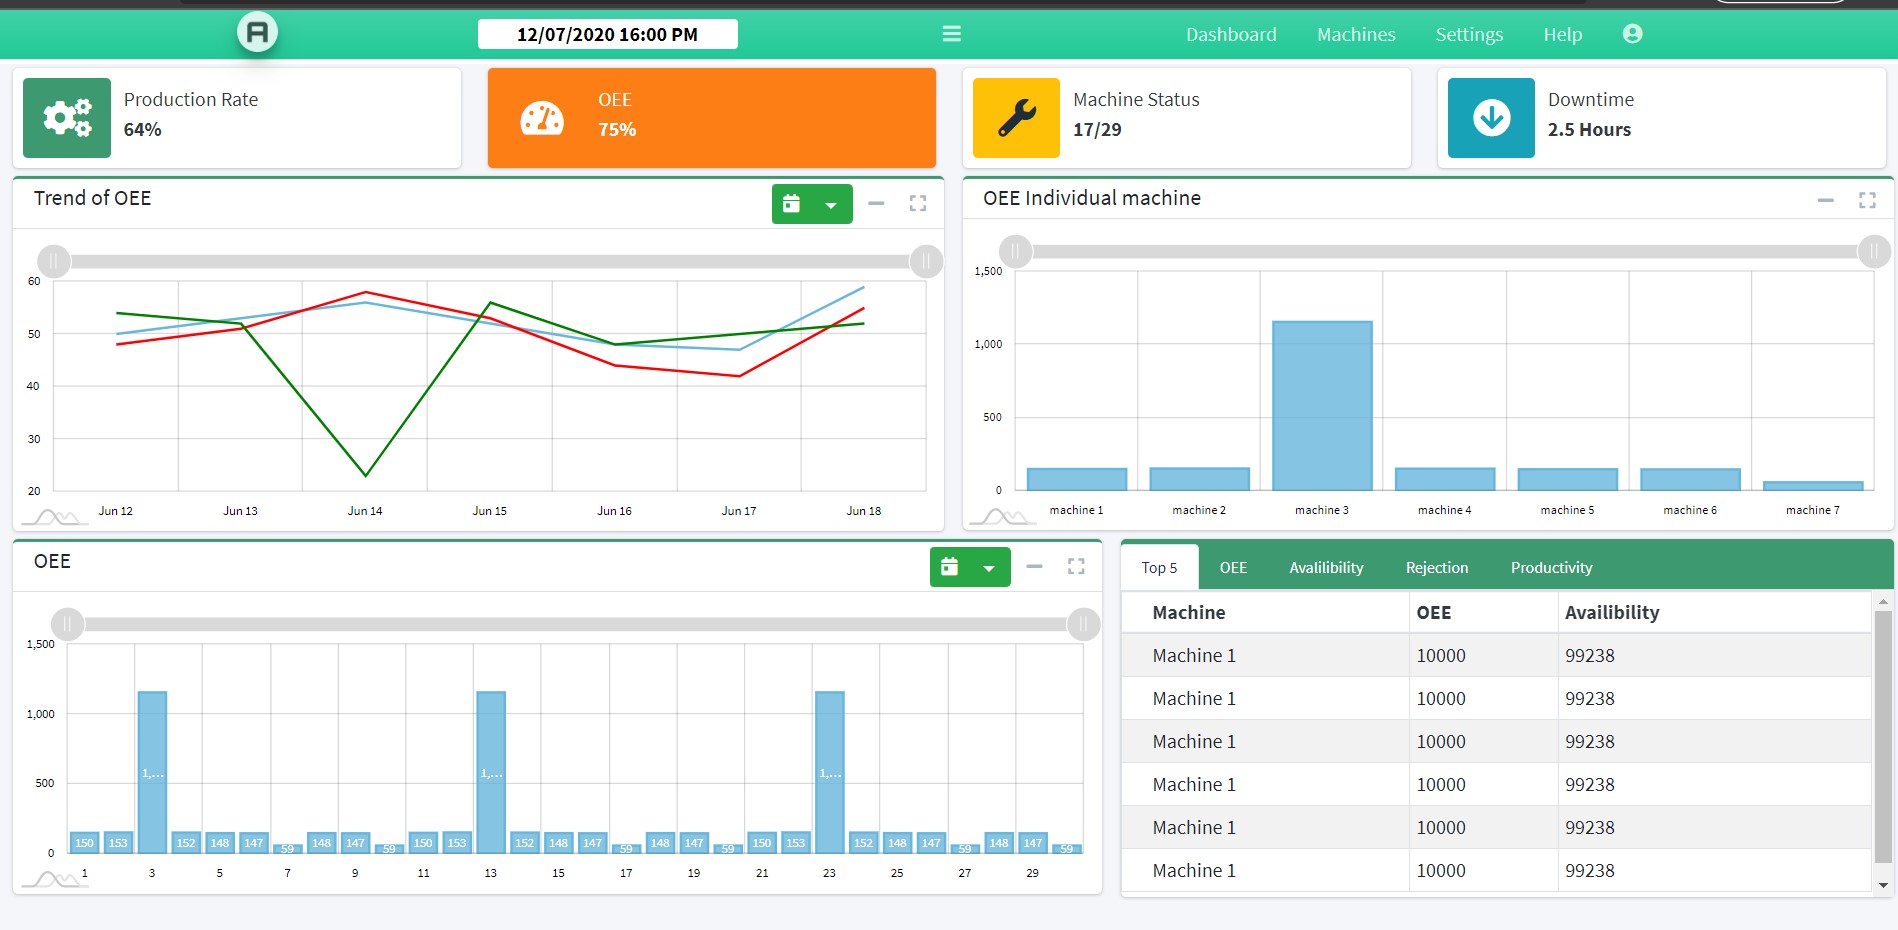Viewport: 1898px width, 930px height.
Task: Click the Downtime arrow icon
Action: (x=1491, y=118)
